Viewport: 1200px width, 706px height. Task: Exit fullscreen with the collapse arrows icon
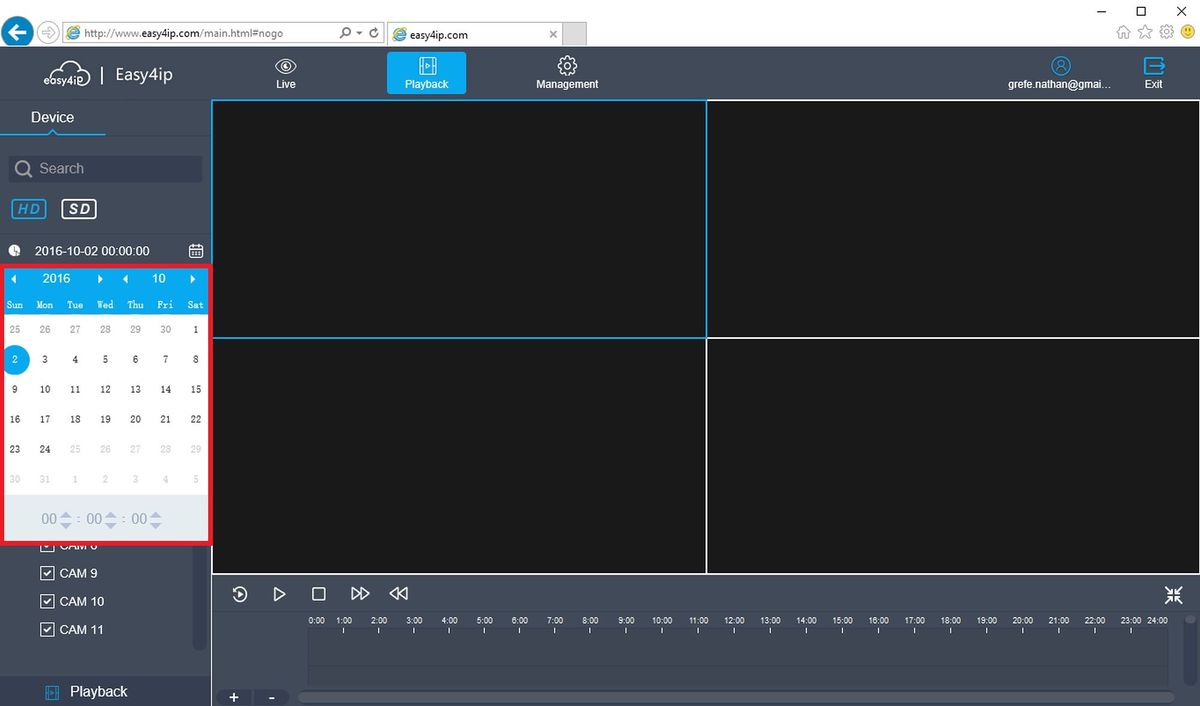point(1174,595)
